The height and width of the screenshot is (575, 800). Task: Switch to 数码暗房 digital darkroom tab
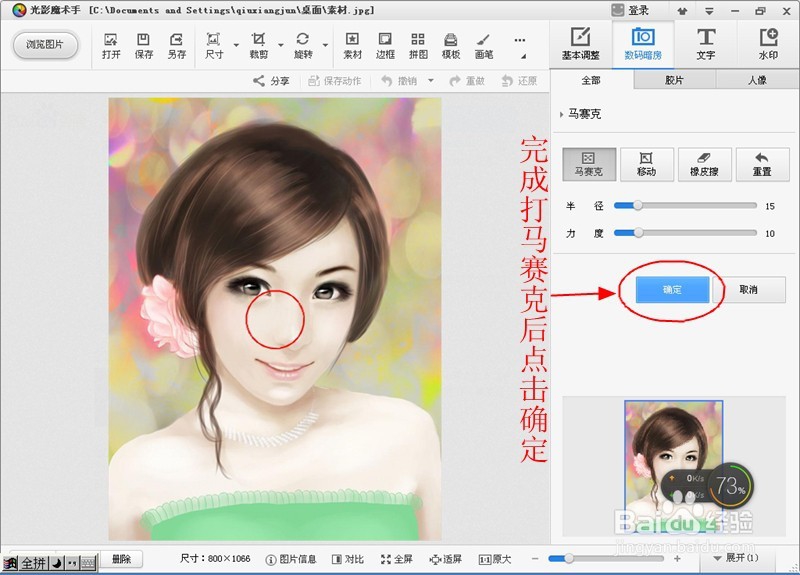coord(643,44)
